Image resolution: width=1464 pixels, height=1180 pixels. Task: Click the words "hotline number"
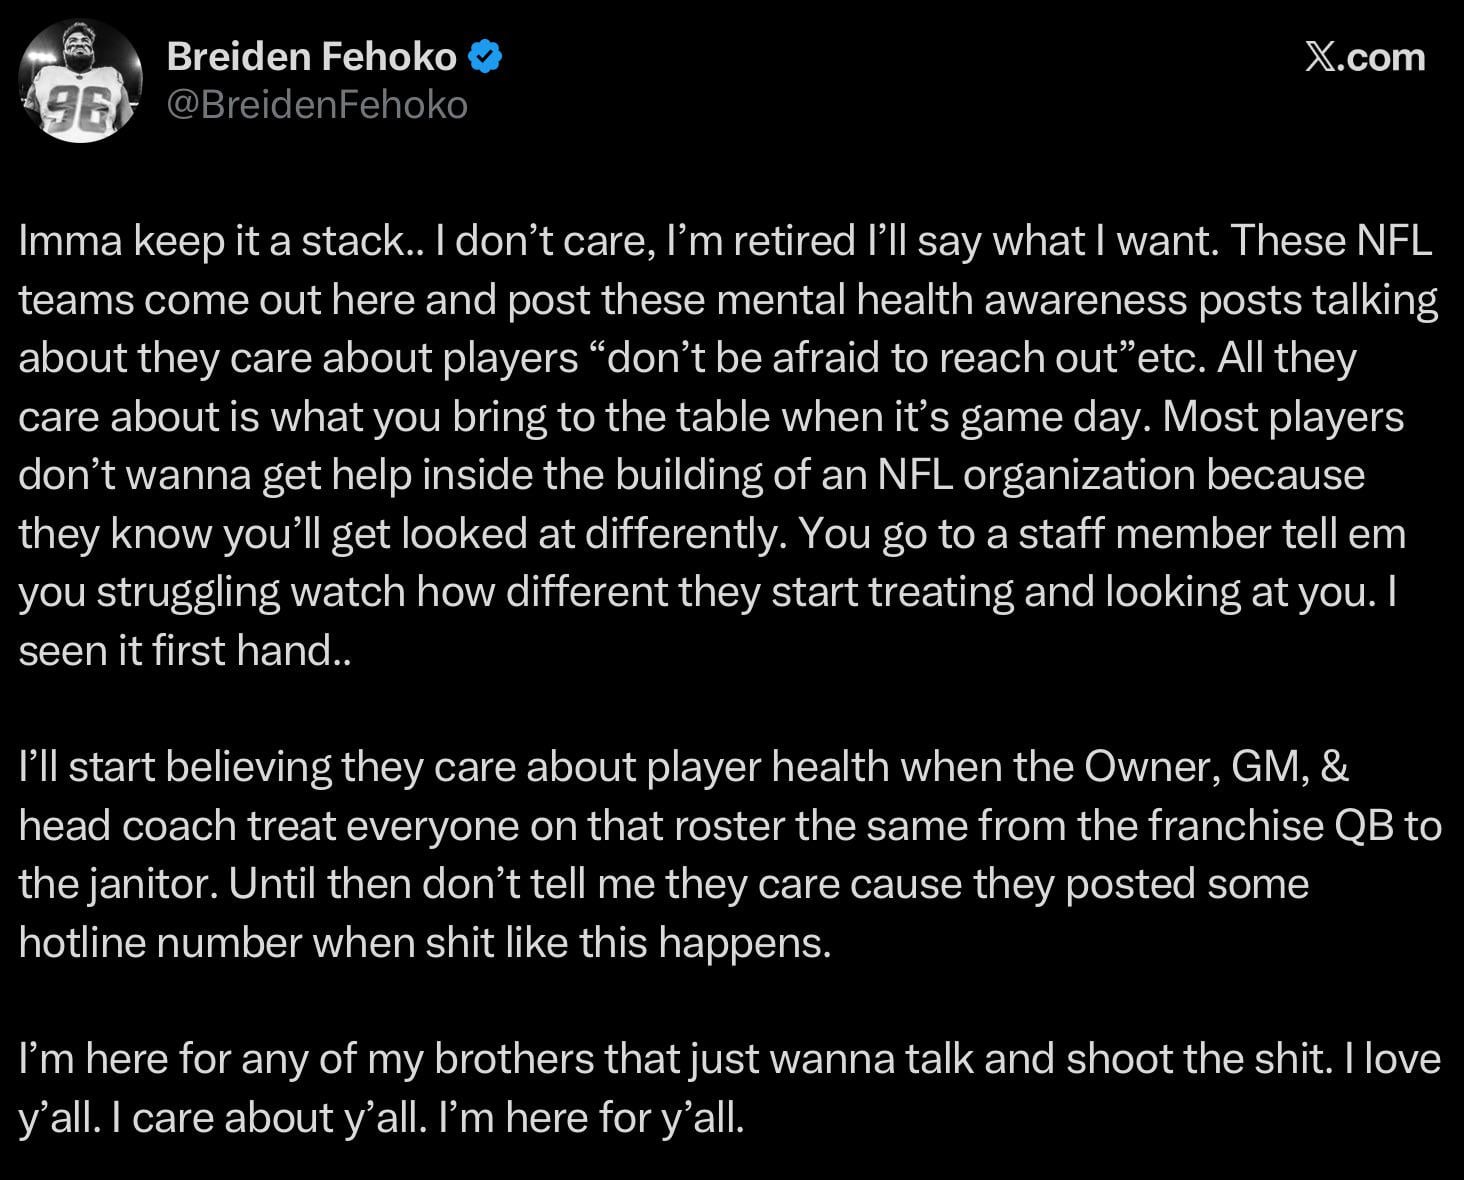point(160,943)
